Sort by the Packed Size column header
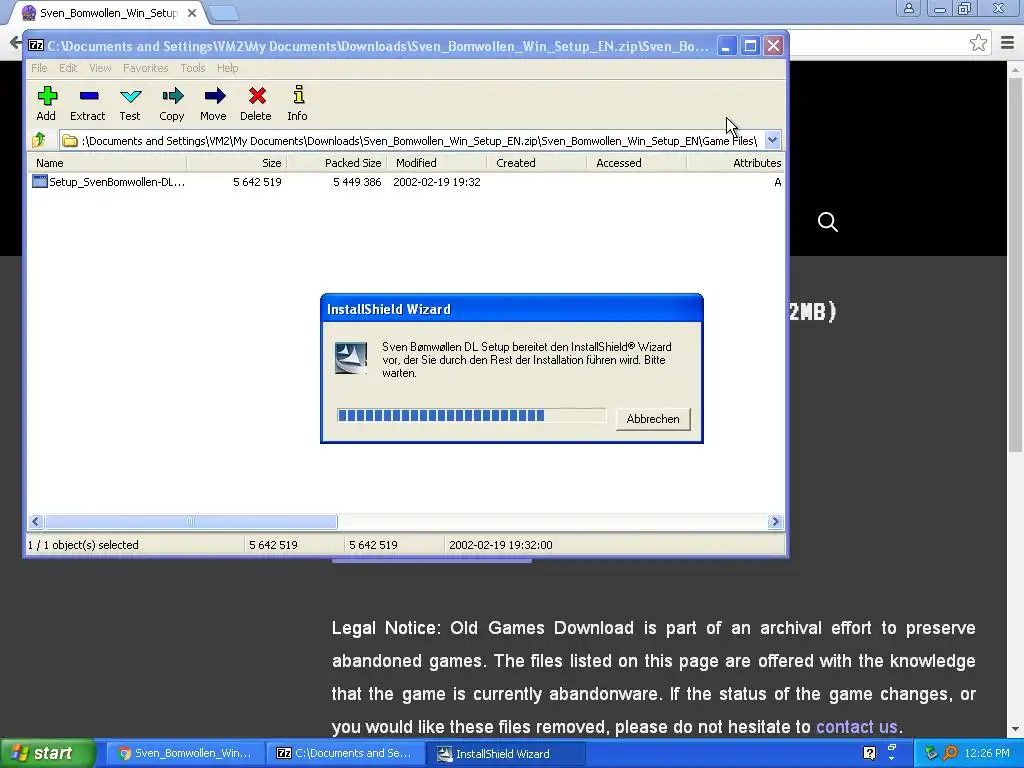The height and width of the screenshot is (768, 1024). (x=337, y=163)
